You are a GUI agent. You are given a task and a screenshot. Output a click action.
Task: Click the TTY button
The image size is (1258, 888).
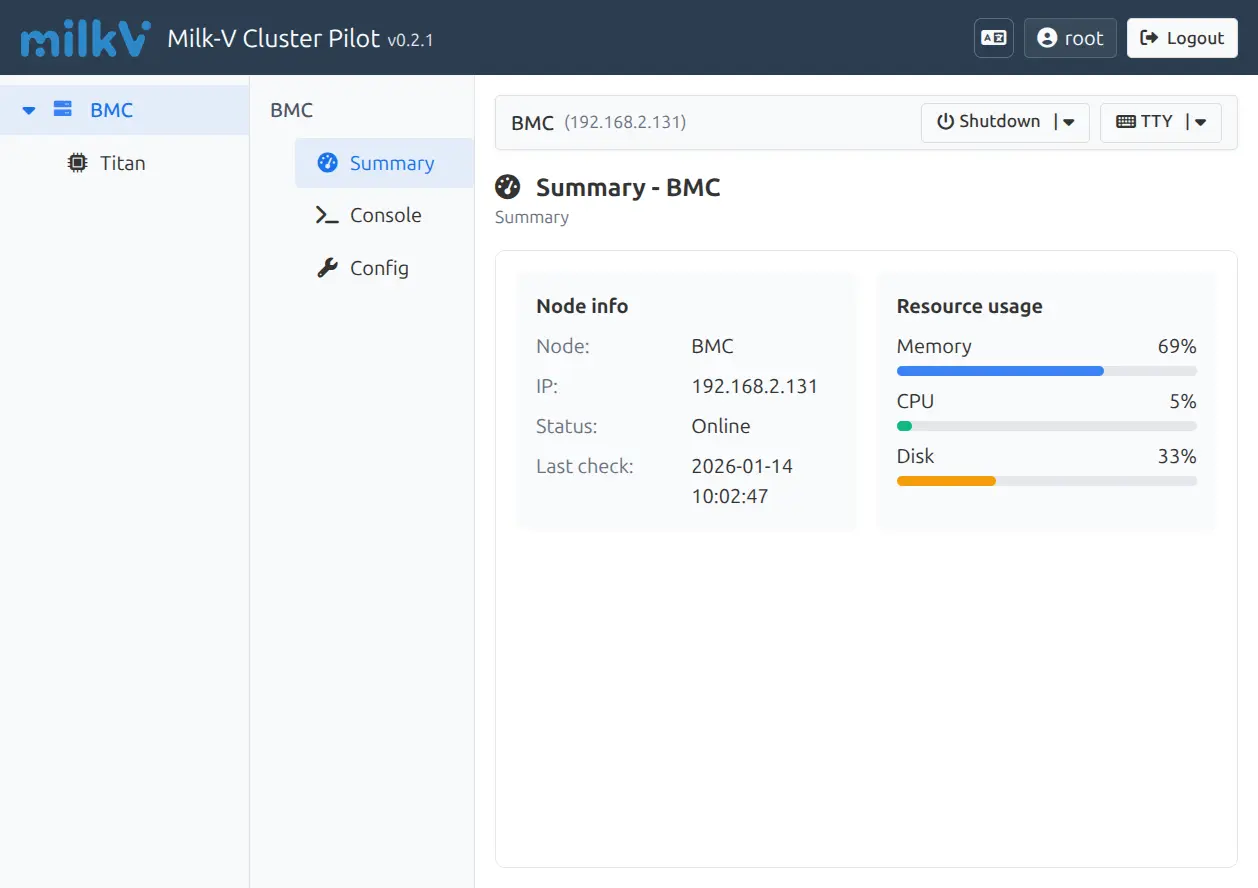pyautogui.click(x=1145, y=122)
